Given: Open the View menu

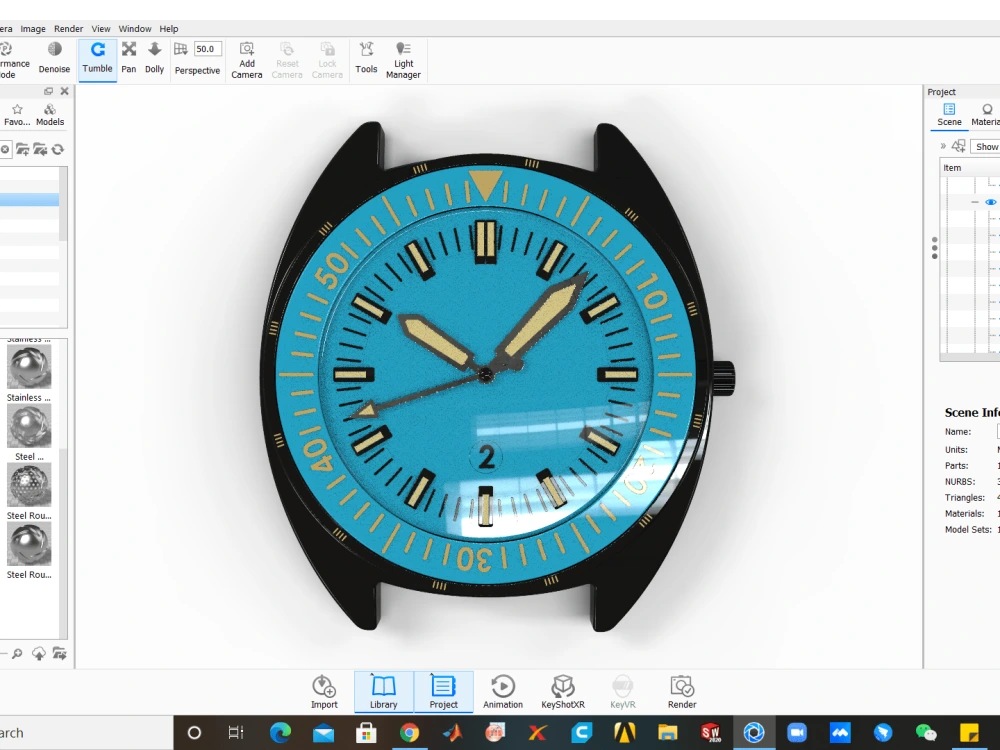Looking at the screenshot, I should point(101,29).
